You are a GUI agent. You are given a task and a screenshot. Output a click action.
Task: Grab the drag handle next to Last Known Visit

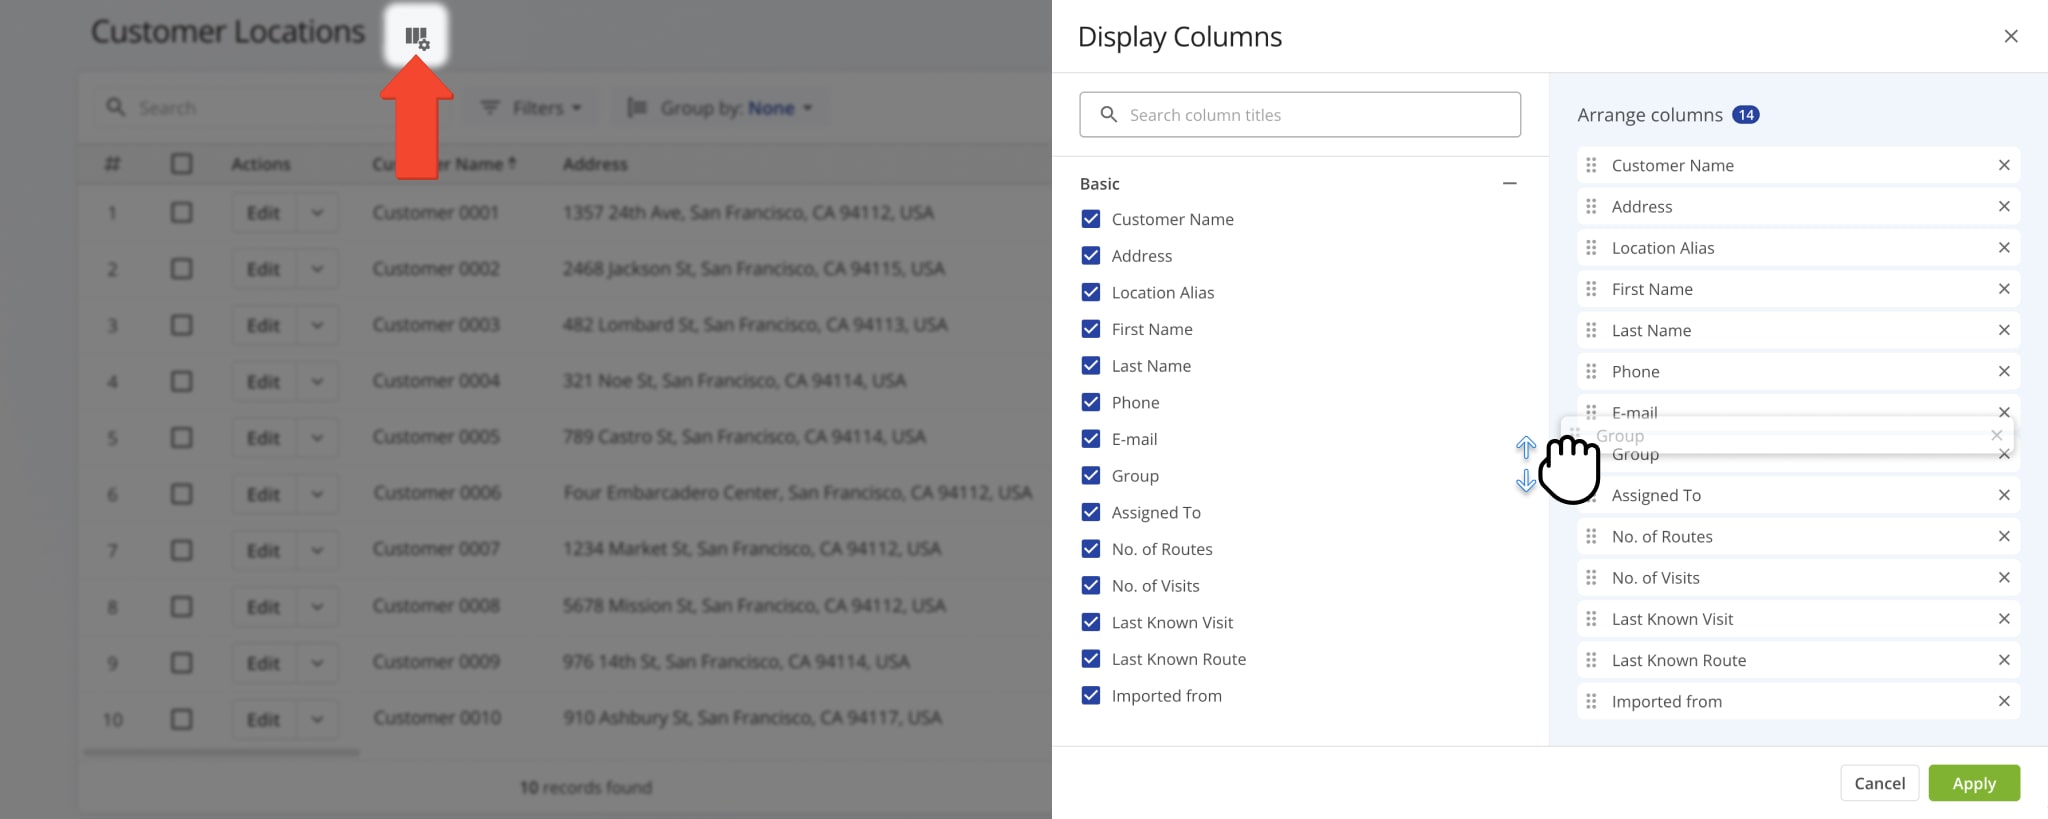(1591, 619)
